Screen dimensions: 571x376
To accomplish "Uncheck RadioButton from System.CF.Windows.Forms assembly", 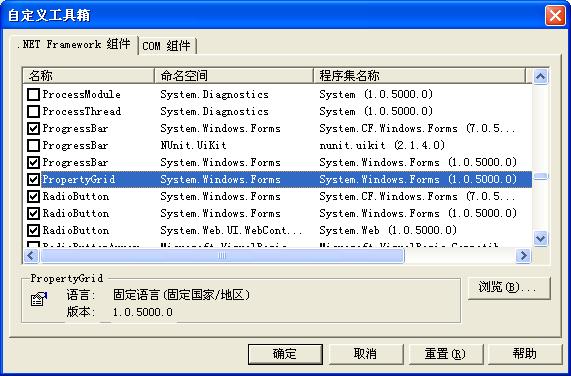I will coord(34,197).
